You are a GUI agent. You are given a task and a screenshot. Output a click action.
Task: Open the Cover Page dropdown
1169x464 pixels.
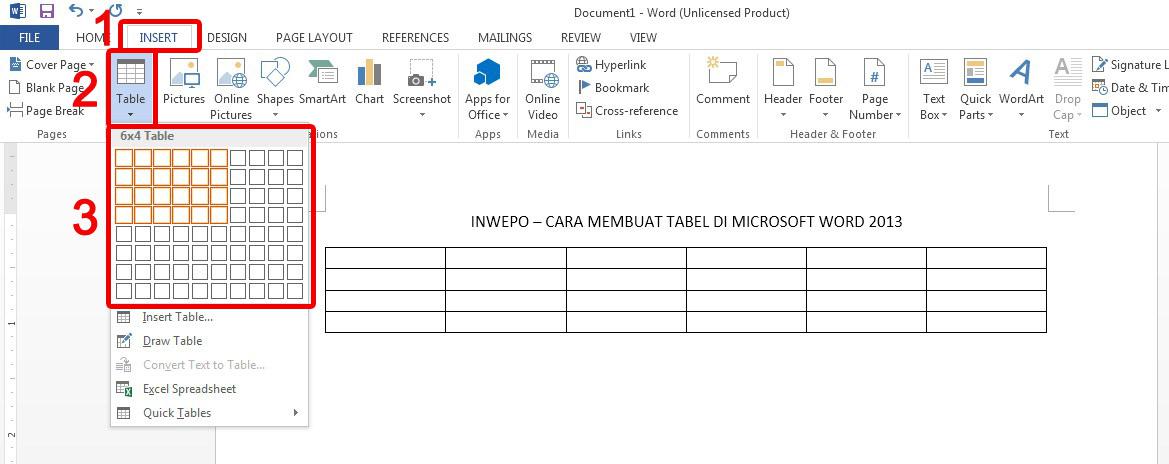[x=51, y=65]
